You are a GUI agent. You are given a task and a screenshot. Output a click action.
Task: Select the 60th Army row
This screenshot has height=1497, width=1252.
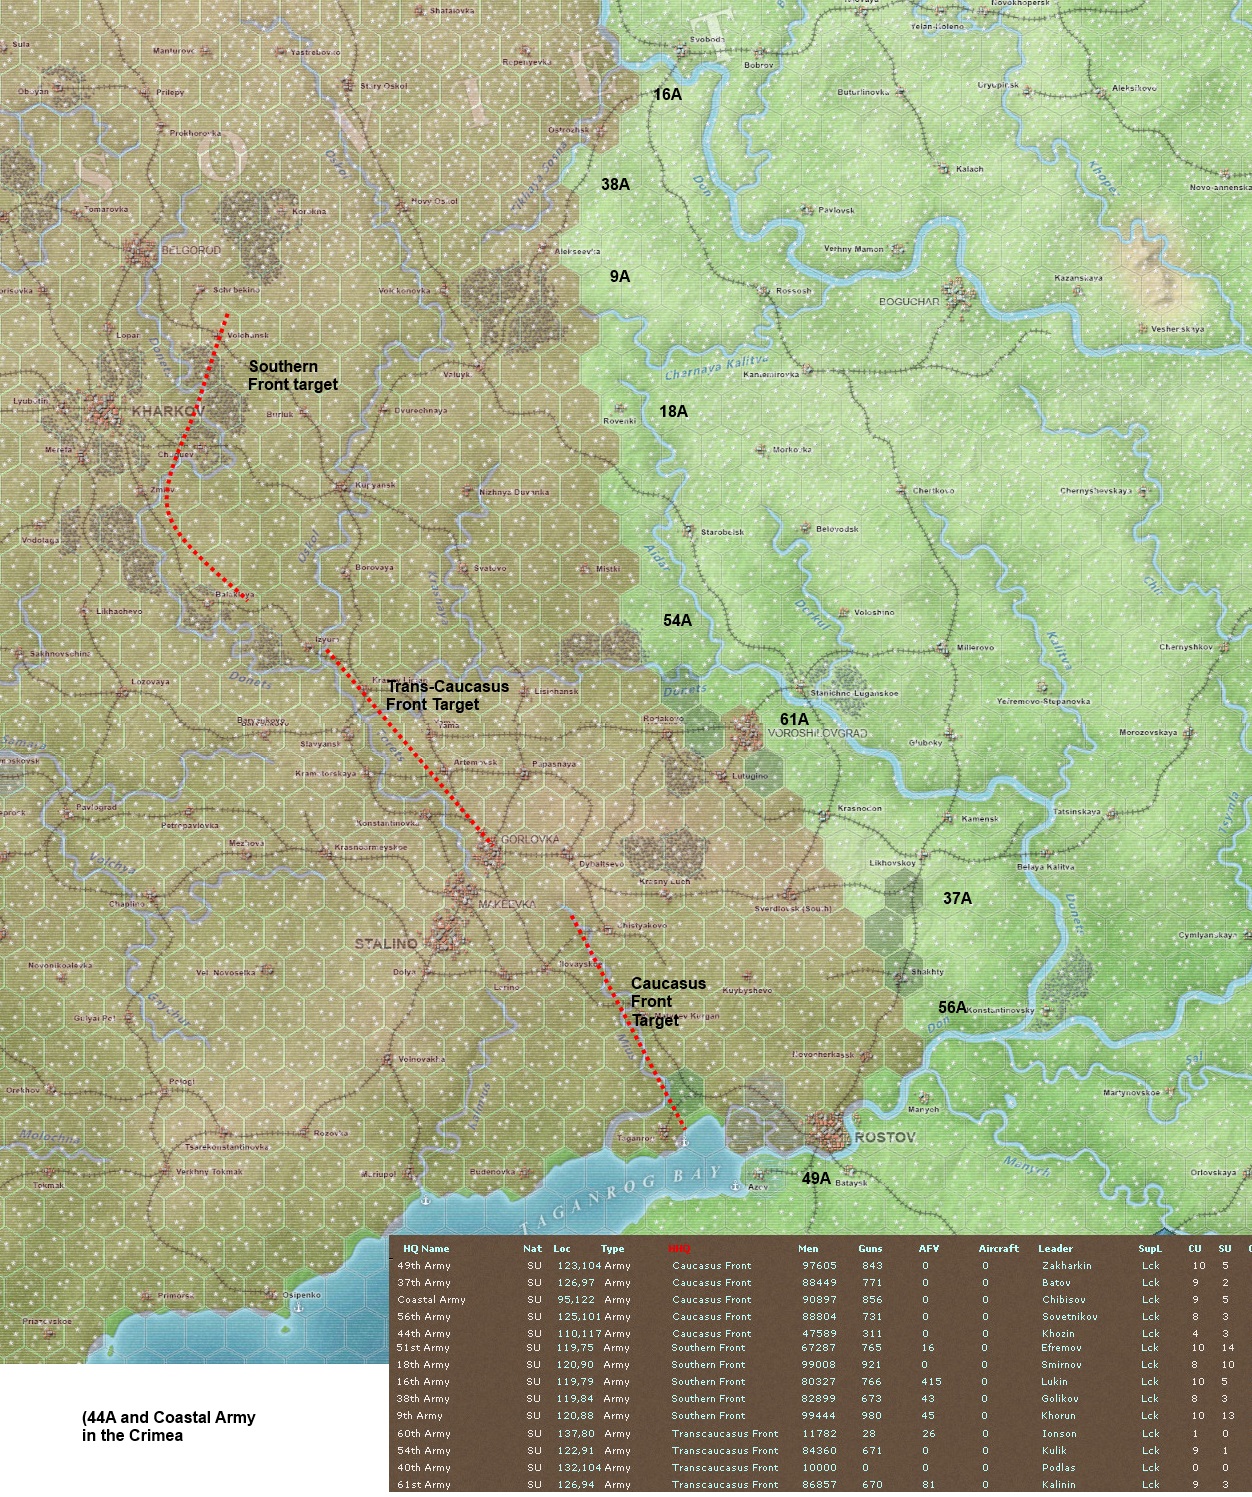pos(820,1433)
